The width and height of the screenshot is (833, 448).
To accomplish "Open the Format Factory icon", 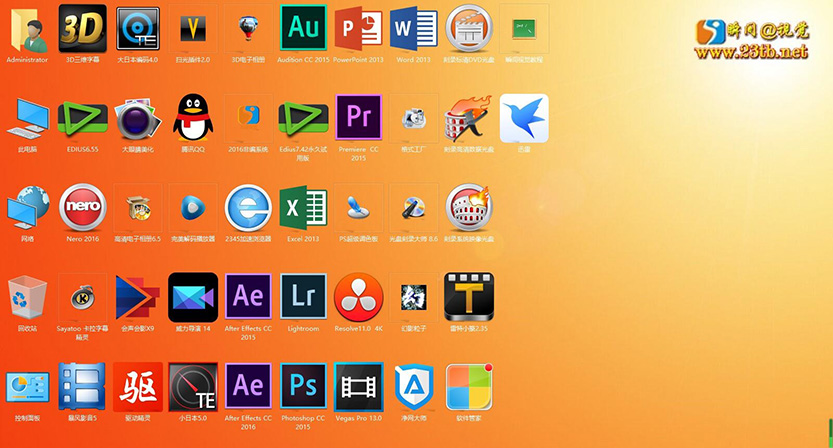I will click(414, 118).
